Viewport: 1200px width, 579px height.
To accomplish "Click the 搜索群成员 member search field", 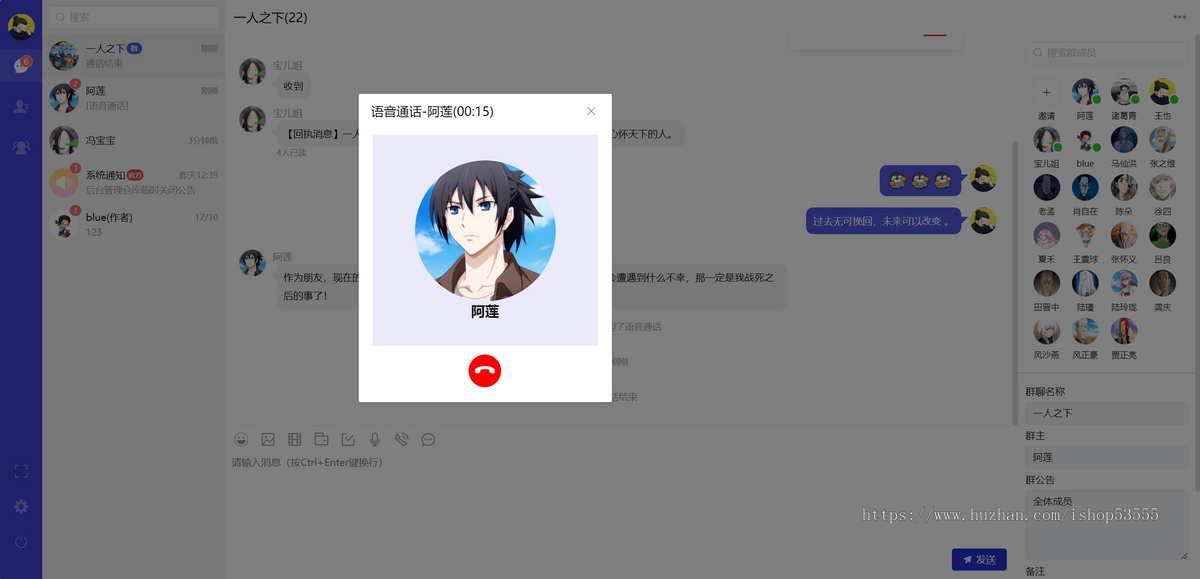I will pyautogui.click(x=1107, y=53).
